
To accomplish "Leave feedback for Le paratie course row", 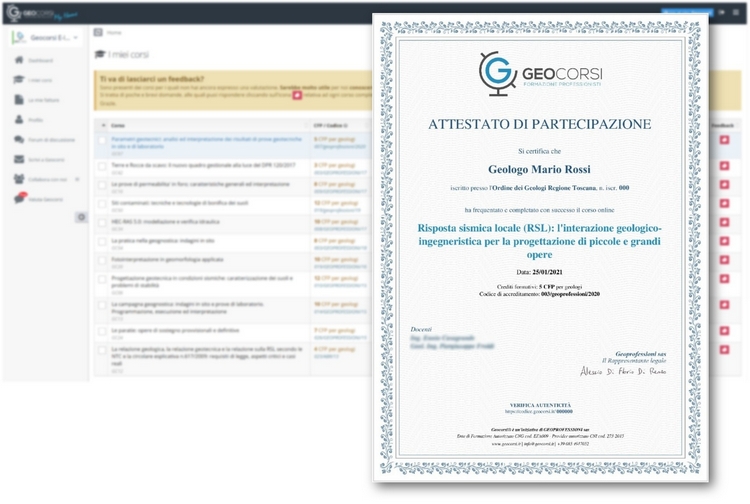I will click(724, 330).
